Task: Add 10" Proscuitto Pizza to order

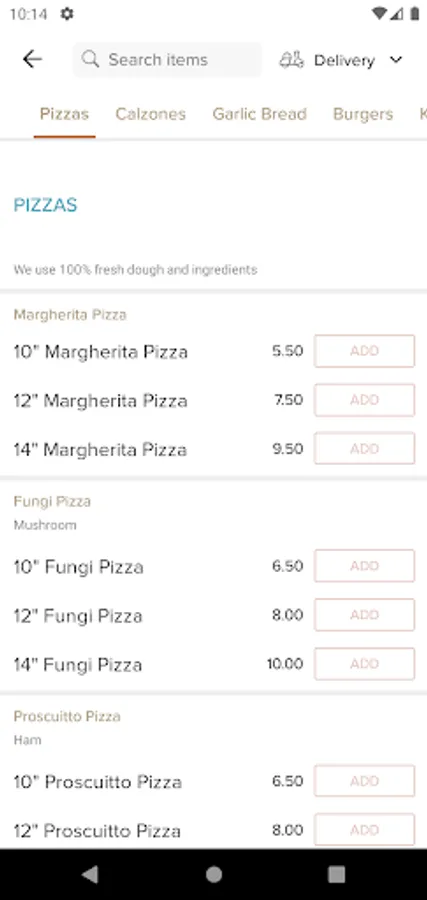Action: 364,781
